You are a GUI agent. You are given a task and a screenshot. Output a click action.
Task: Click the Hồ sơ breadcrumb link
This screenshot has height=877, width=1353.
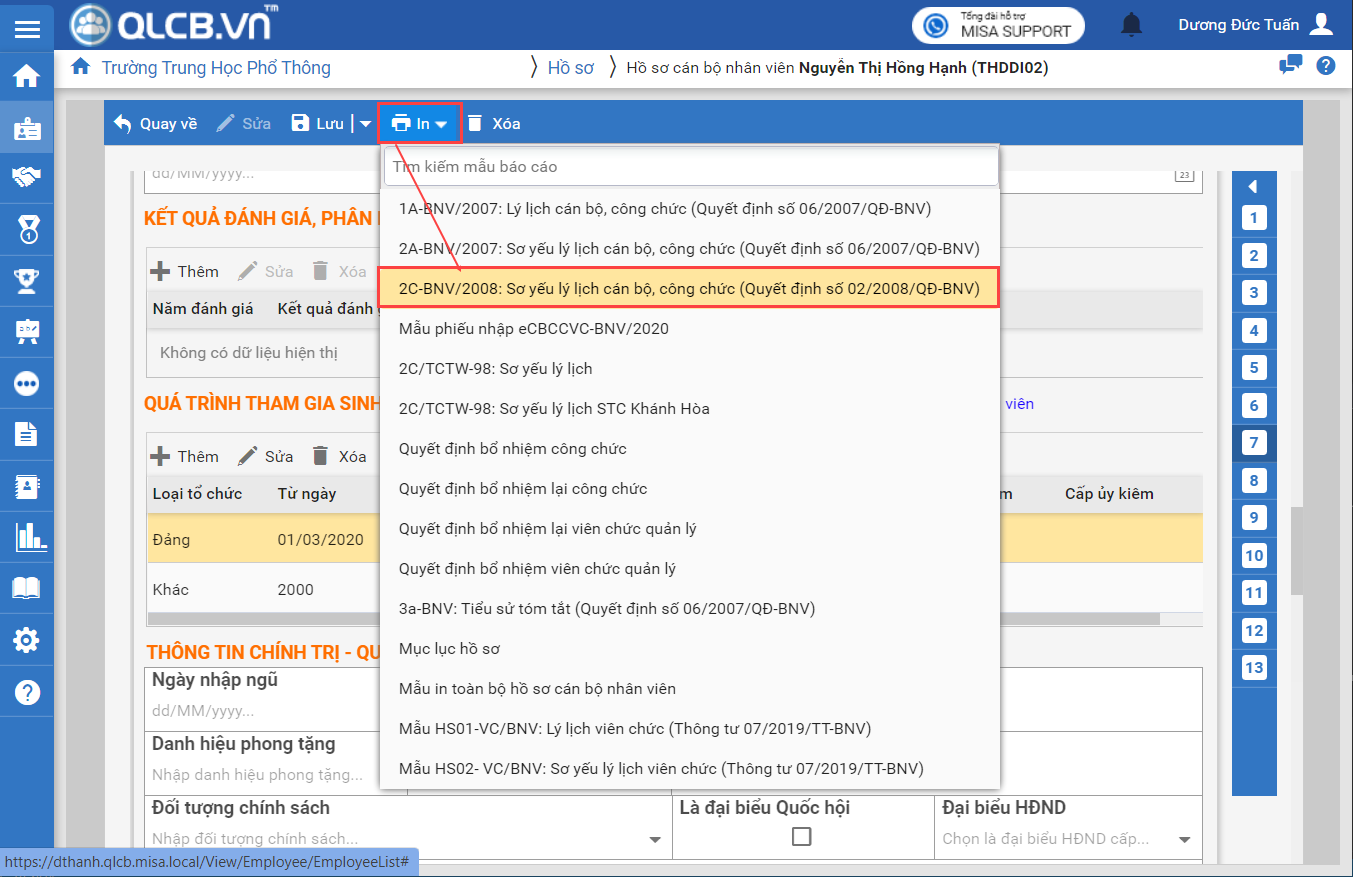(570, 68)
